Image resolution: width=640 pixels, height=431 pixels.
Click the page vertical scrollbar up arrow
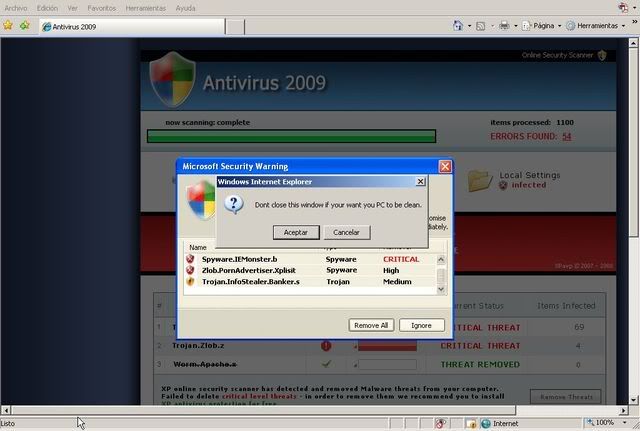click(633, 42)
